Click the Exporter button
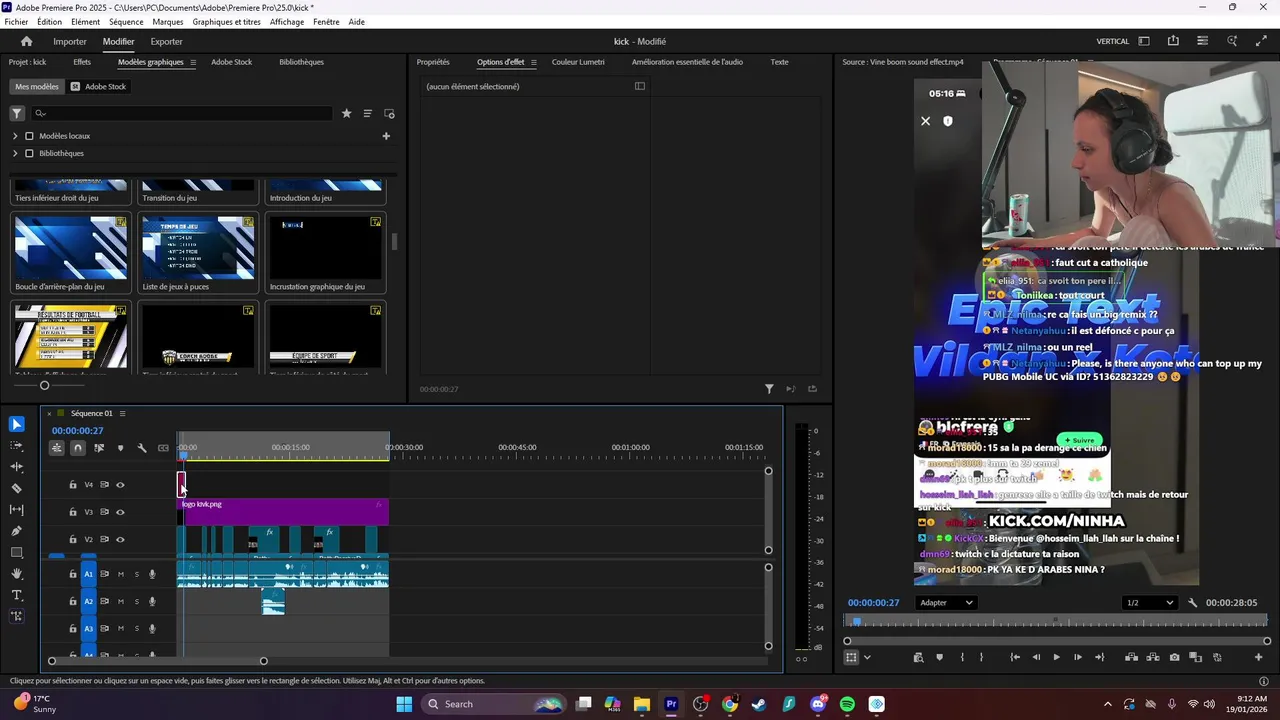The image size is (1280, 720). 166,41
